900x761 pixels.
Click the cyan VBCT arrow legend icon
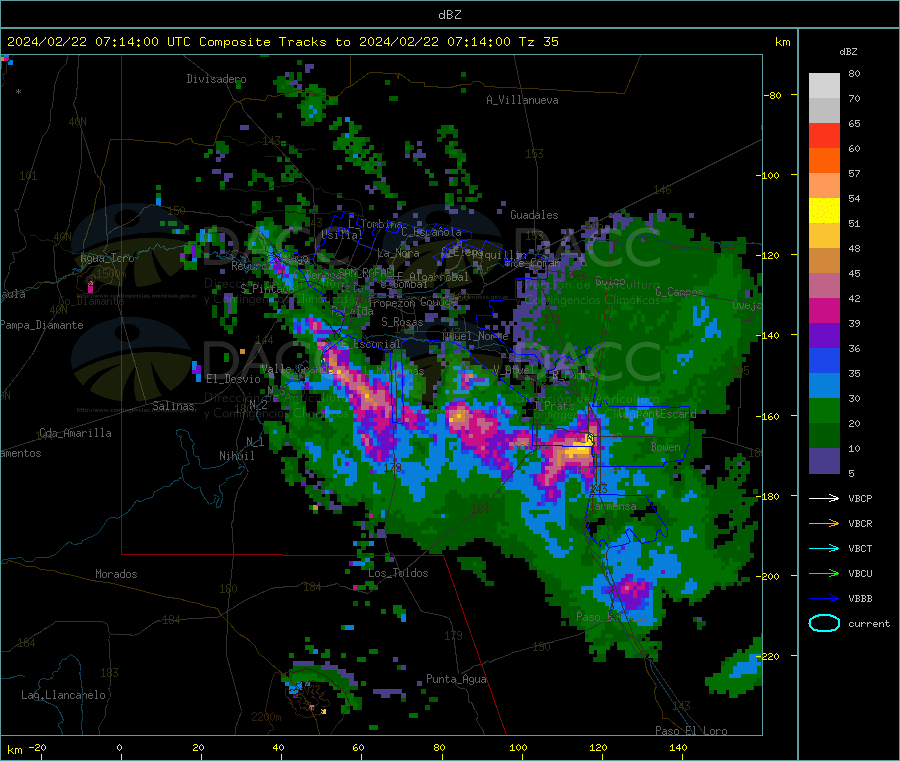point(824,549)
